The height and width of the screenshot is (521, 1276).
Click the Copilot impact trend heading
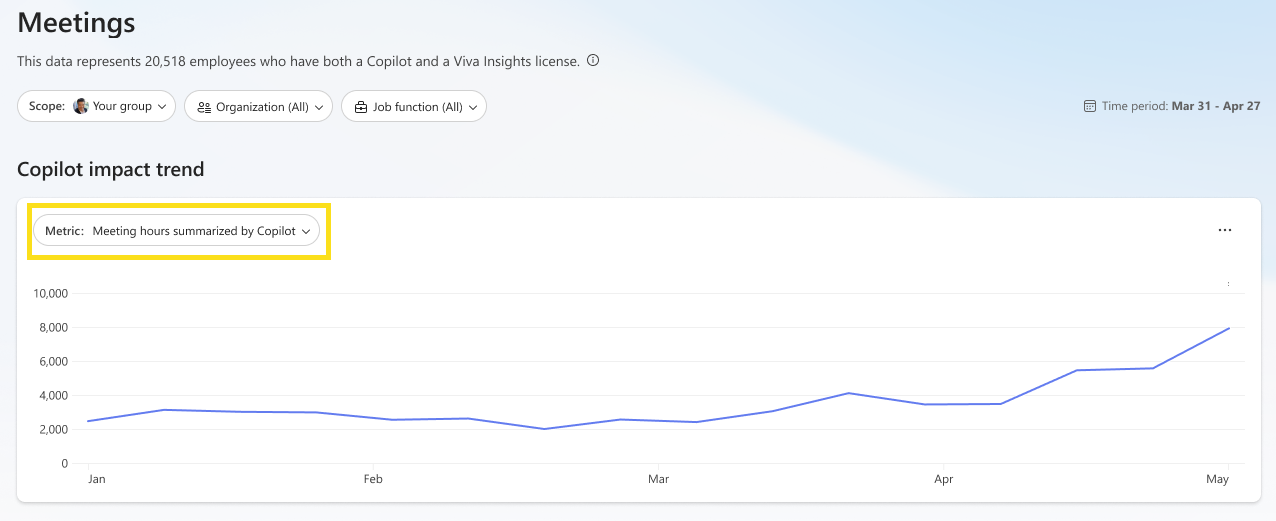pos(111,169)
